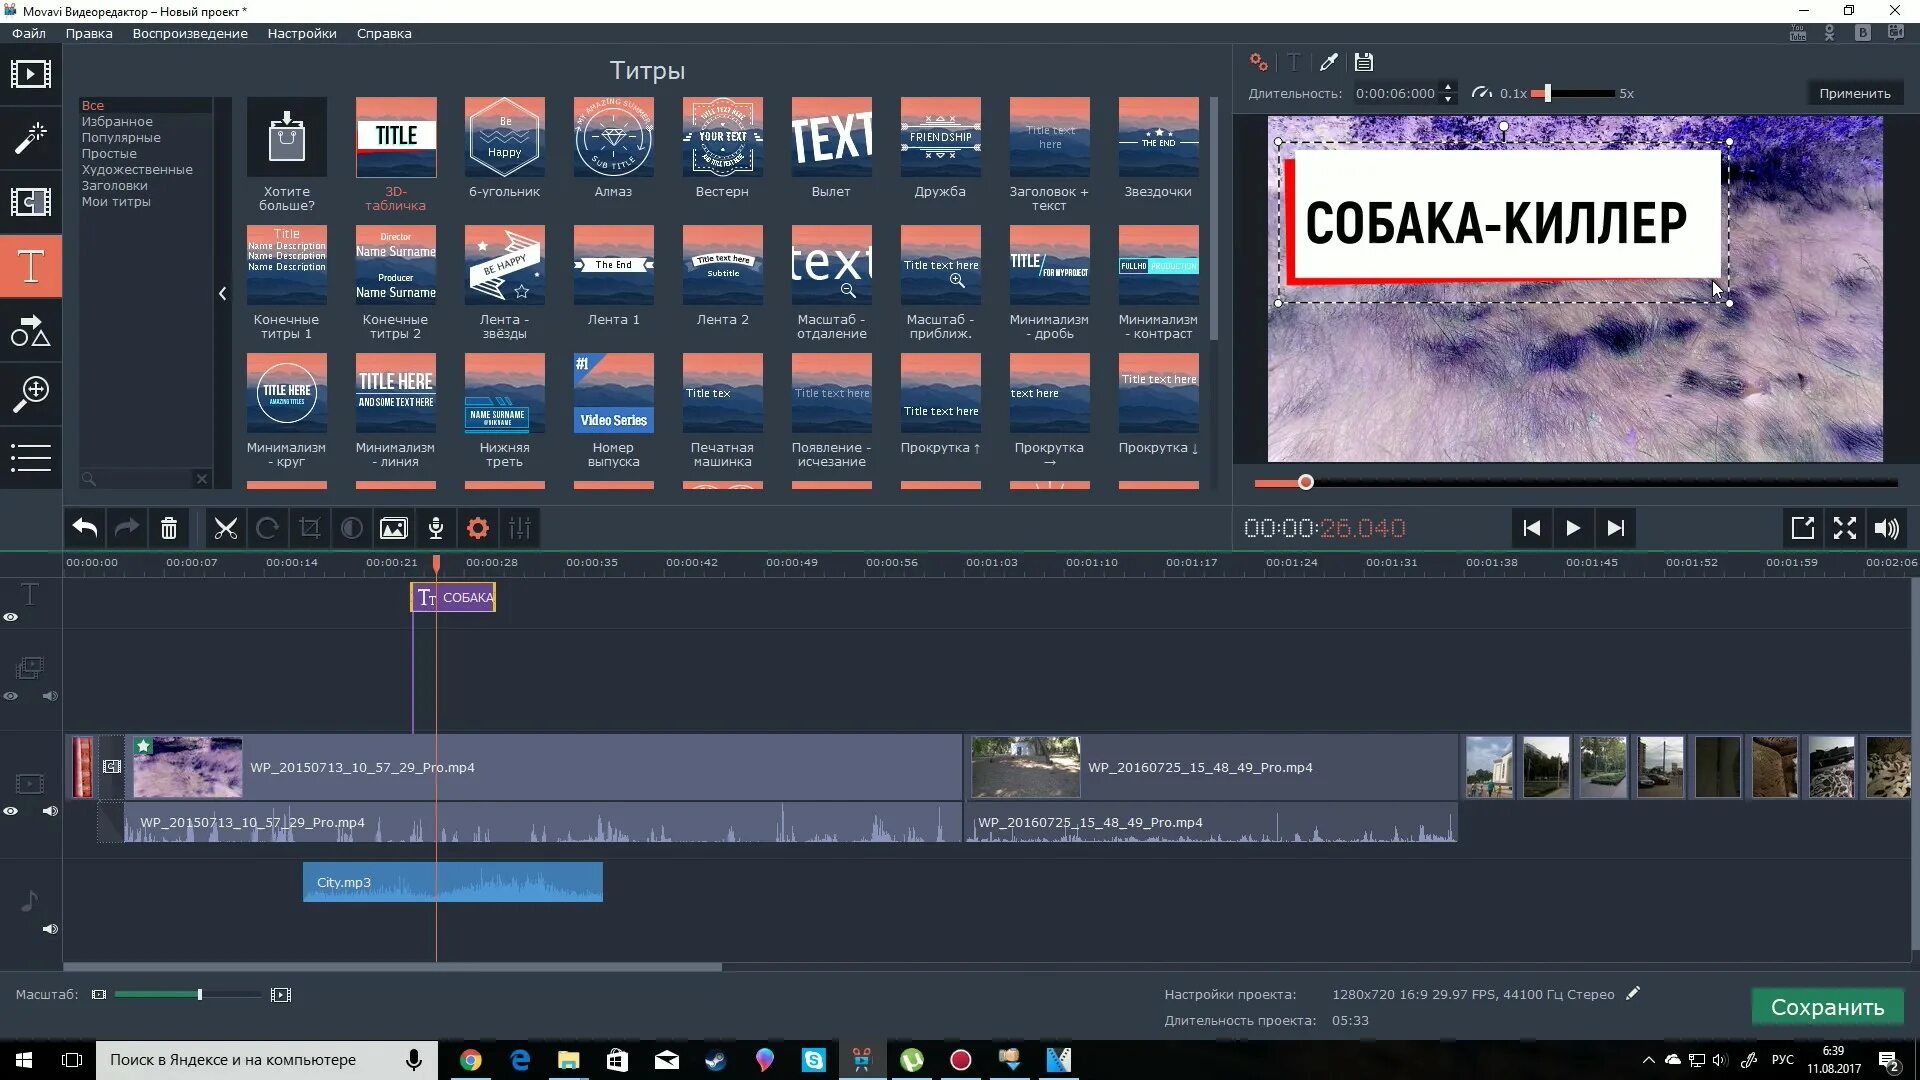The width and height of the screenshot is (1920, 1080).
Task: Open the Воспроизведение menu
Action: 189,33
